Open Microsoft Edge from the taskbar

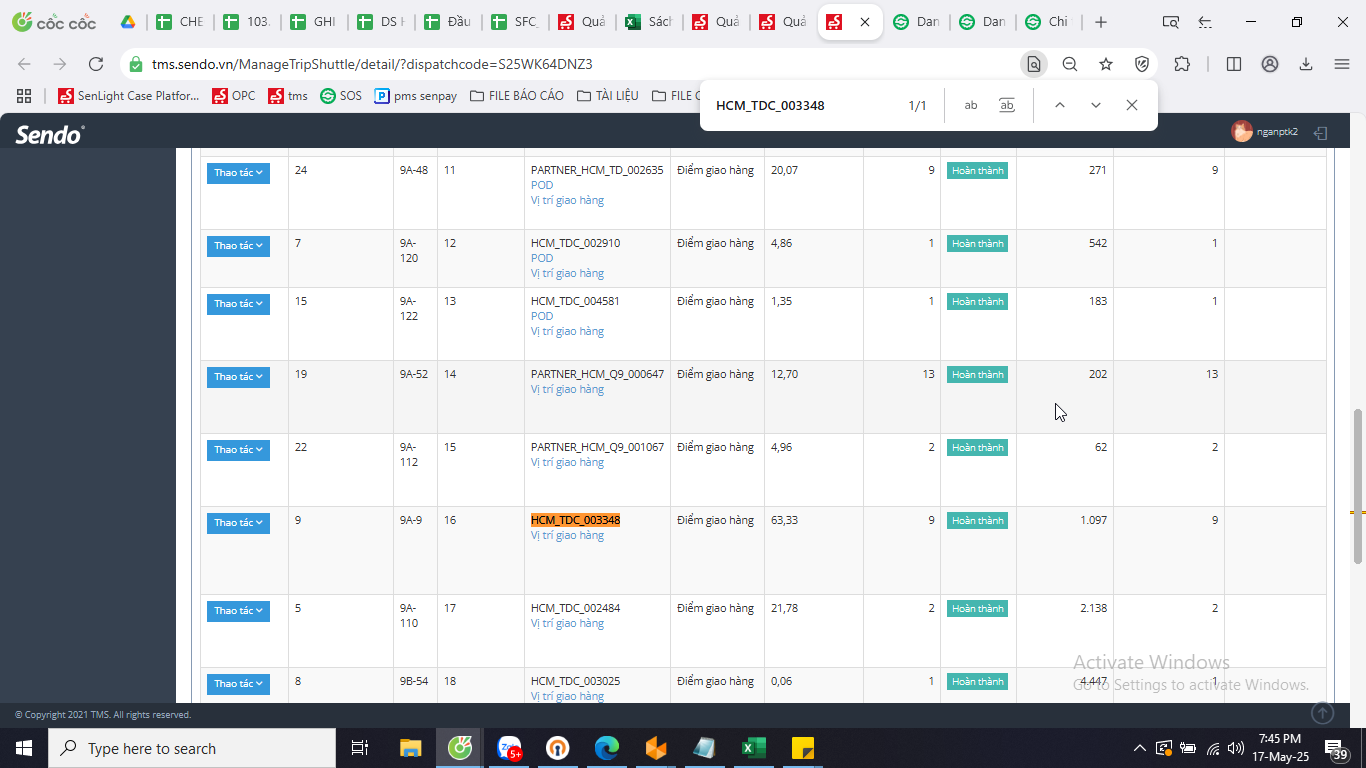607,748
